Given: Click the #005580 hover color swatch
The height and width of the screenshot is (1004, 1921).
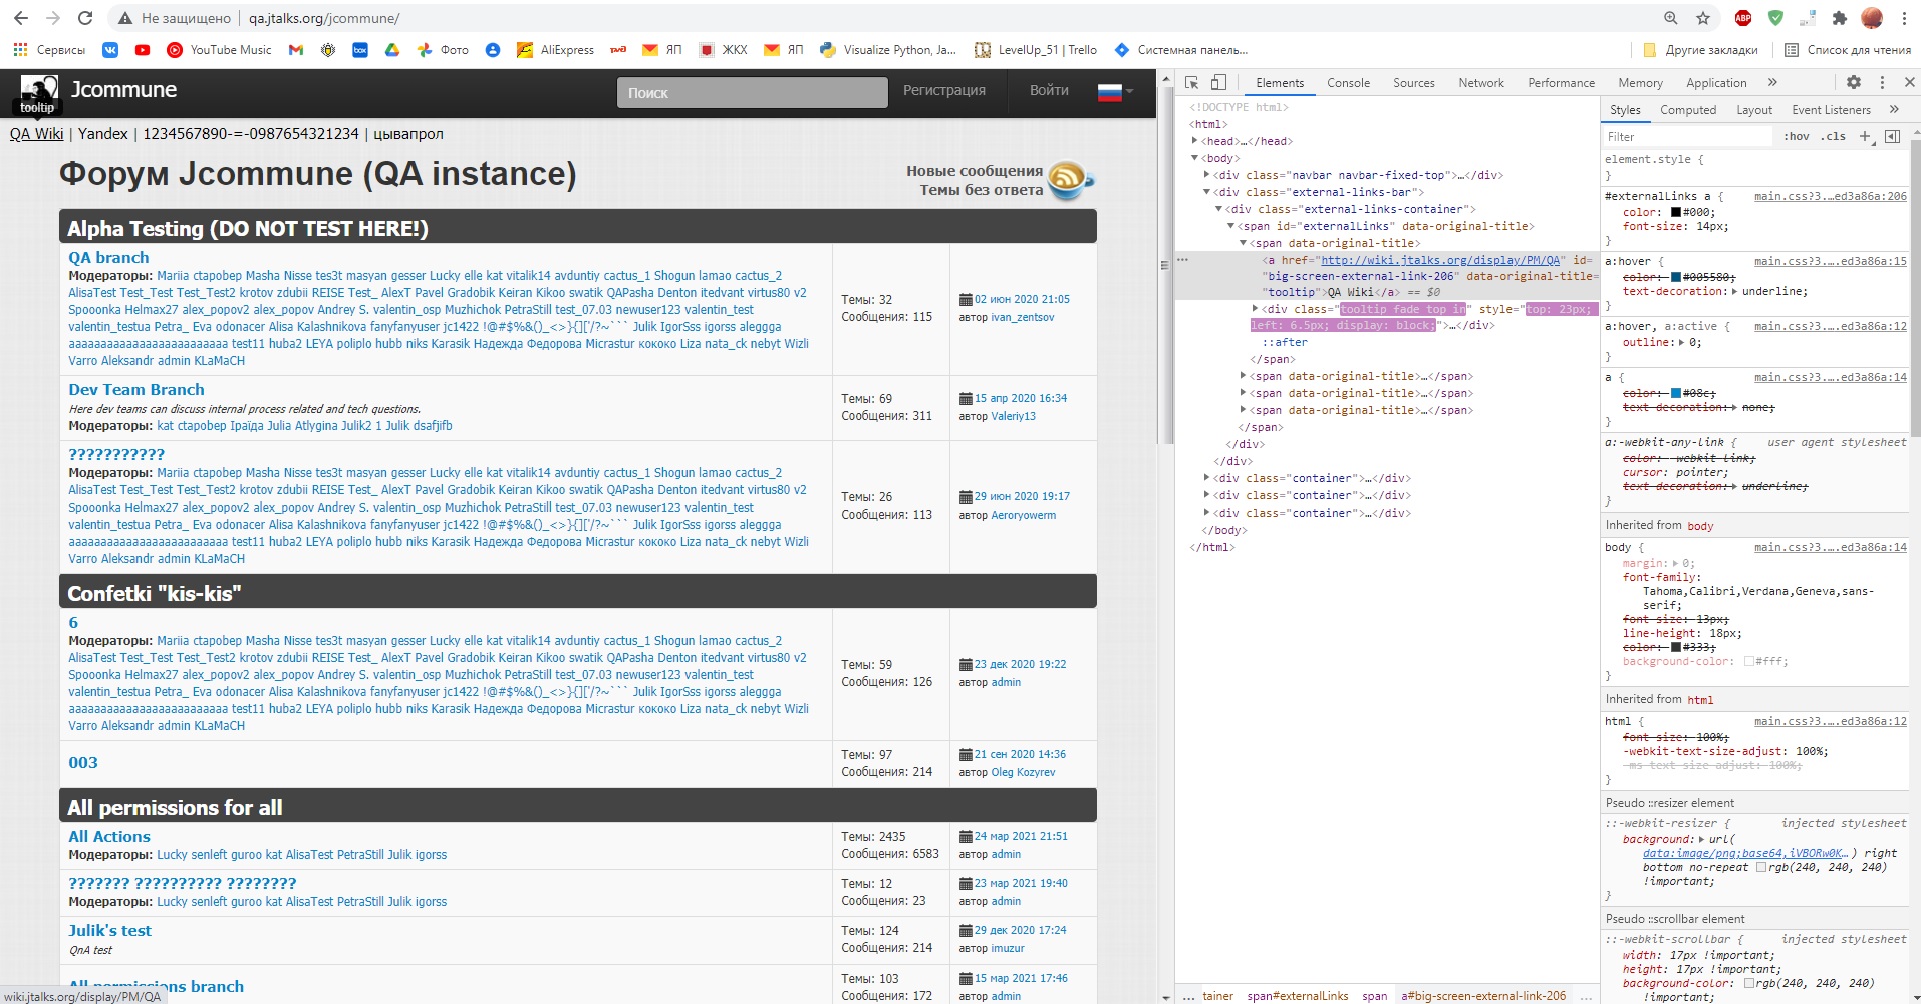Looking at the screenshot, I should (x=1675, y=277).
